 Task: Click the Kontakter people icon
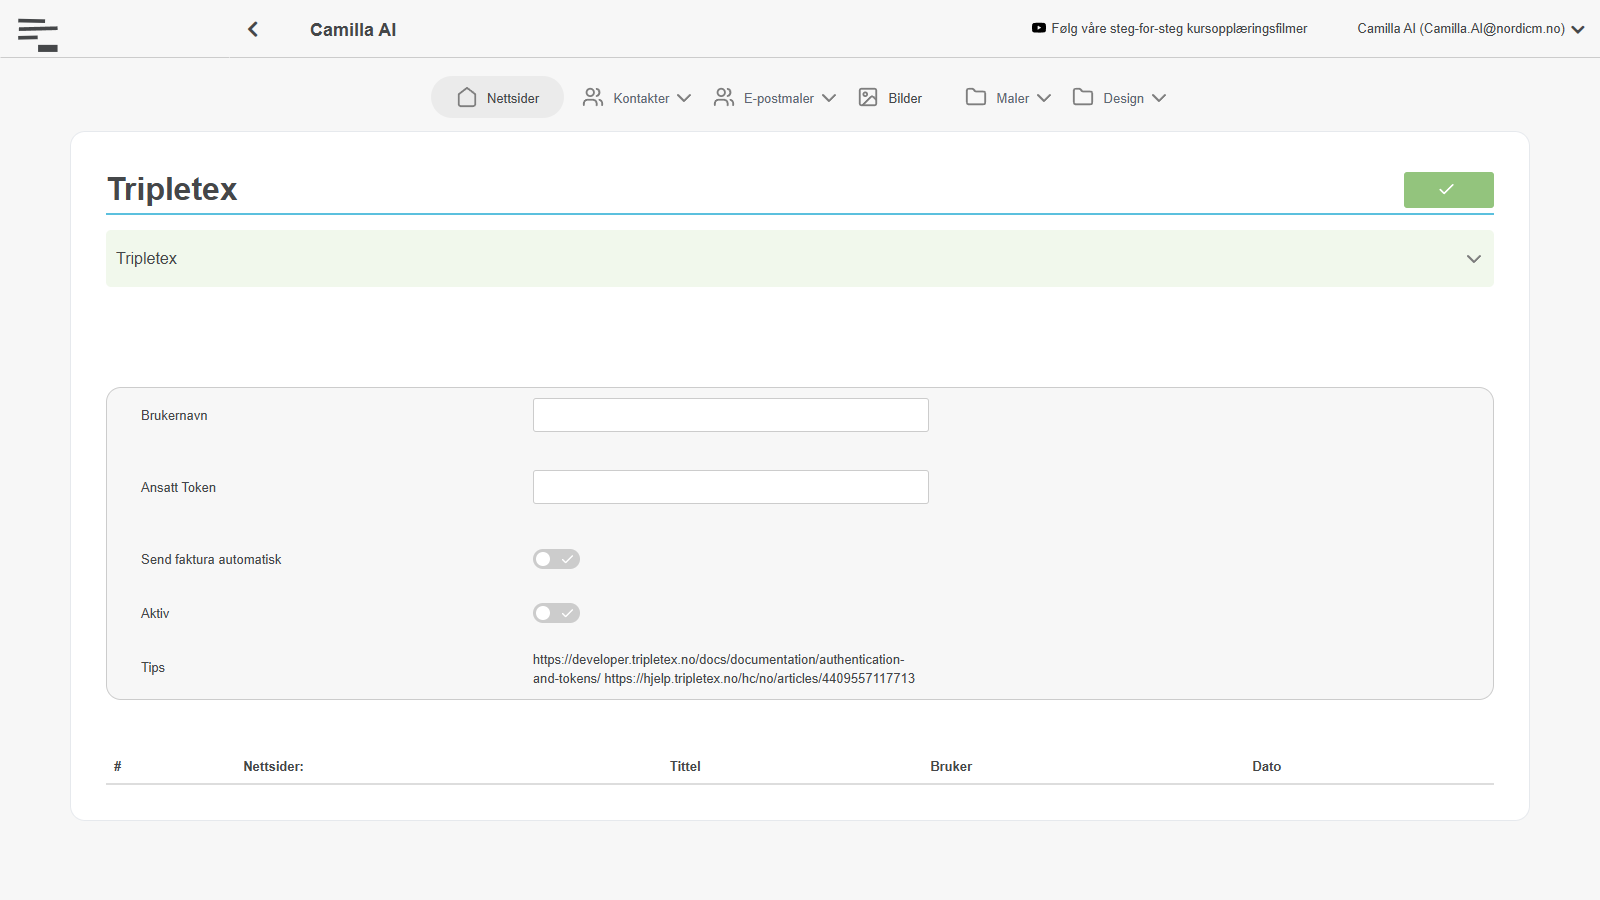(593, 97)
